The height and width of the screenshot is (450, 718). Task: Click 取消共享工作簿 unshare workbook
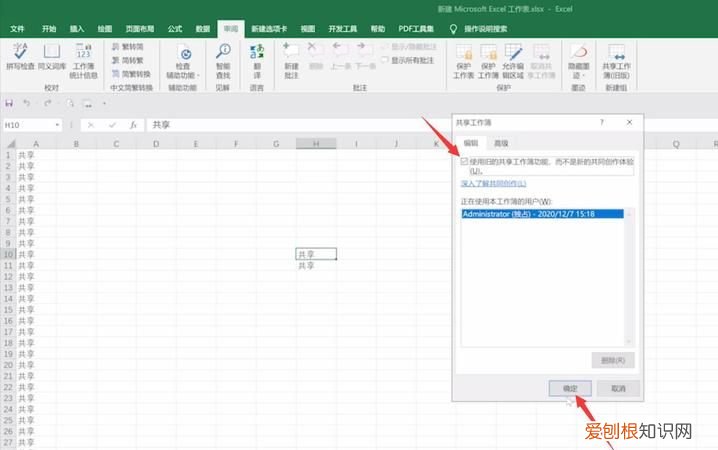pyautogui.click(x=541, y=61)
